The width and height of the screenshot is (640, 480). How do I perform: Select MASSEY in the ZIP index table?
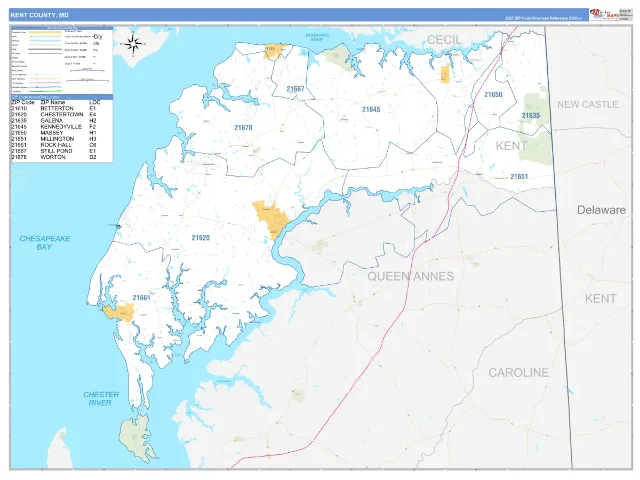coord(52,133)
